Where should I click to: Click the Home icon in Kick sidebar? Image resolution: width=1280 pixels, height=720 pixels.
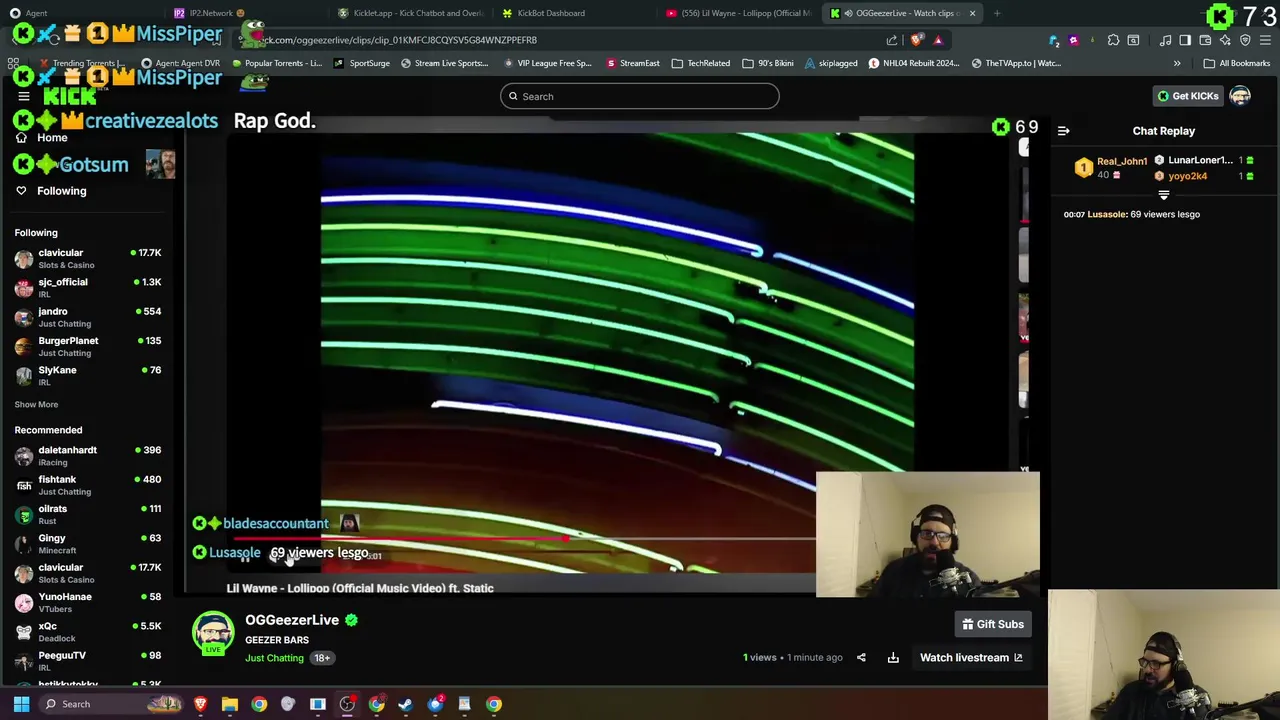tap(21, 138)
